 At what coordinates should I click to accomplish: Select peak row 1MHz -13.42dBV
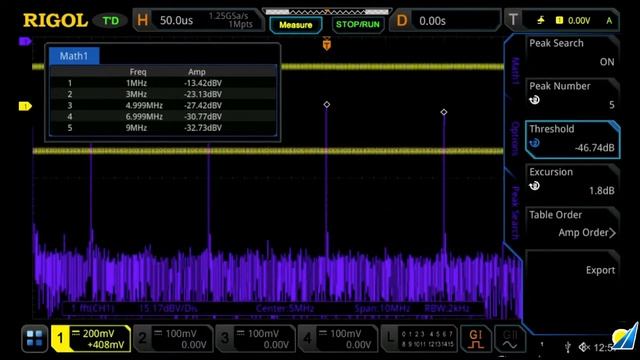163,83
